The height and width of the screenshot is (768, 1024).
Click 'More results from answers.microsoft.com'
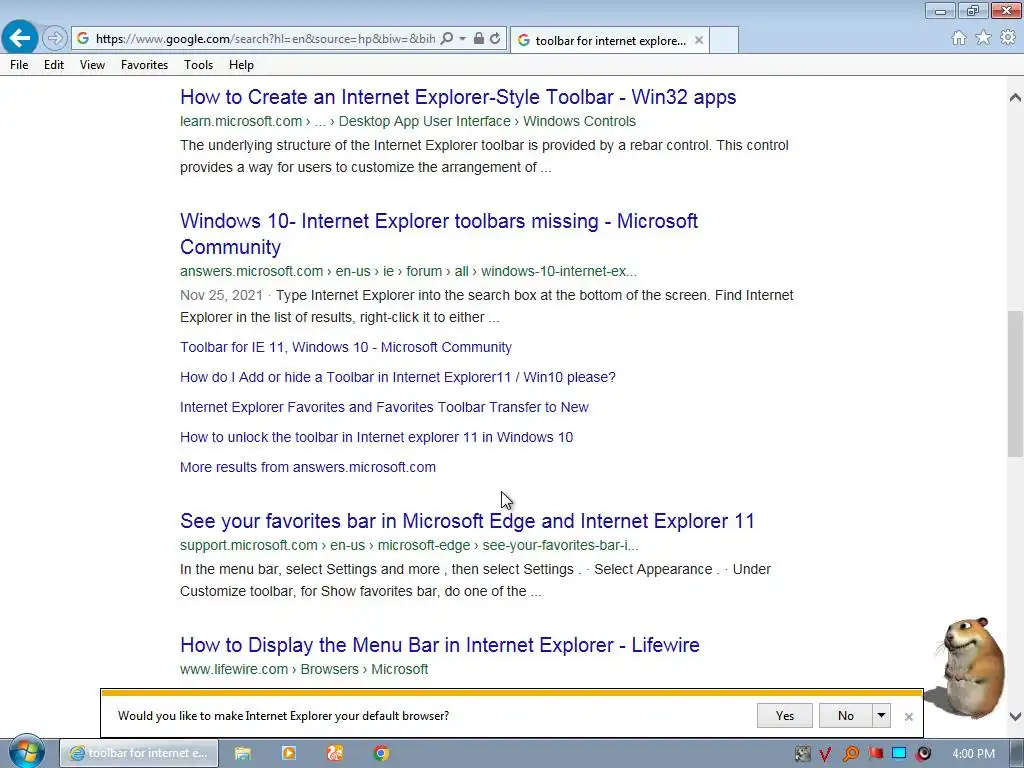tap(308, 468)
